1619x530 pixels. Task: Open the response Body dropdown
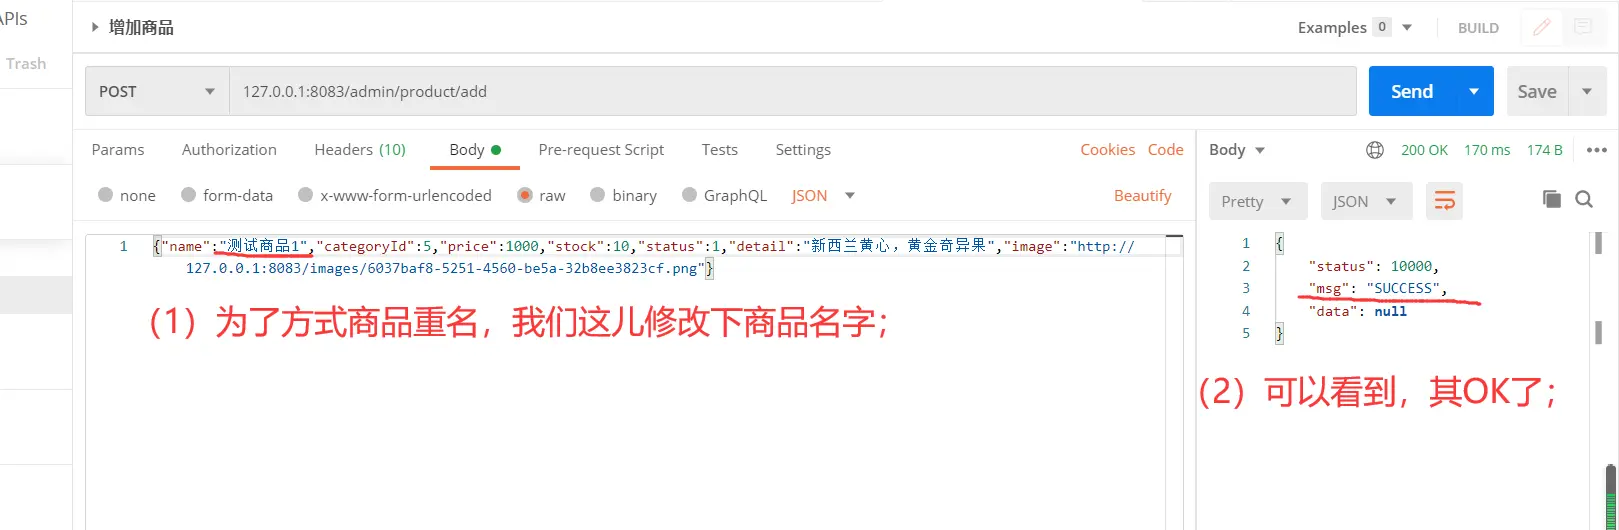(1237, 150)
